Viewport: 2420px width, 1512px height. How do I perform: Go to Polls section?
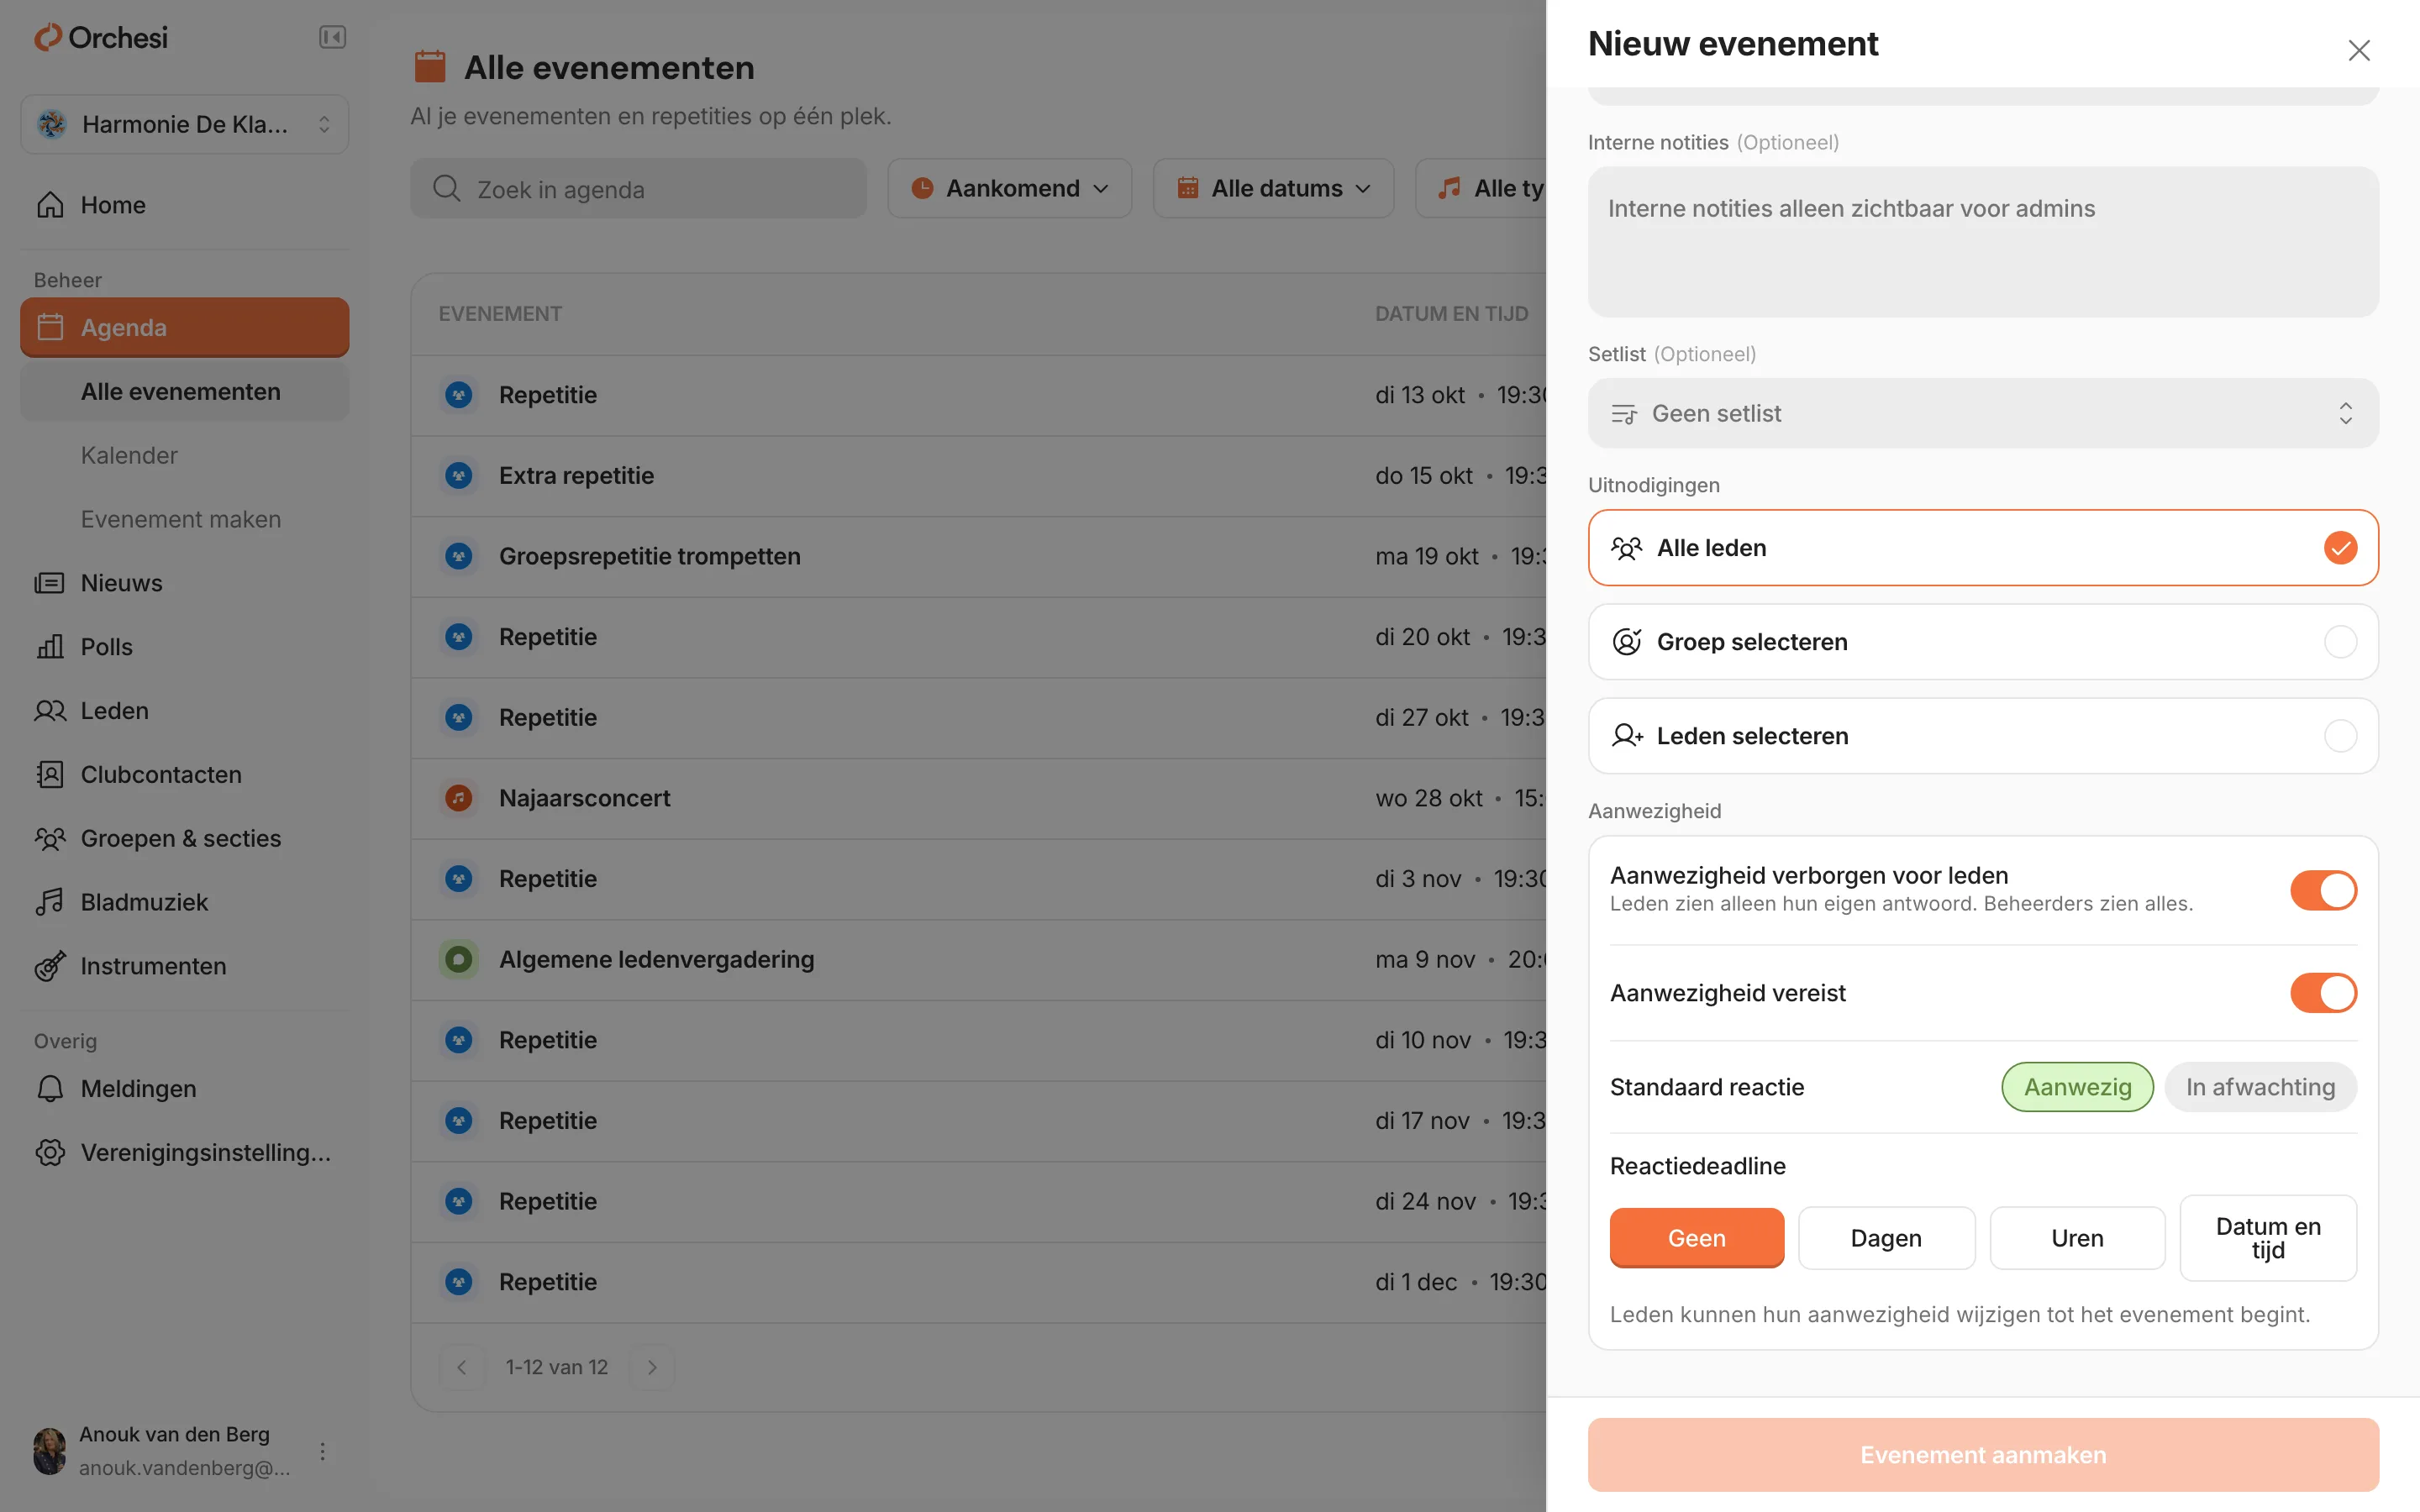point(185,647)
